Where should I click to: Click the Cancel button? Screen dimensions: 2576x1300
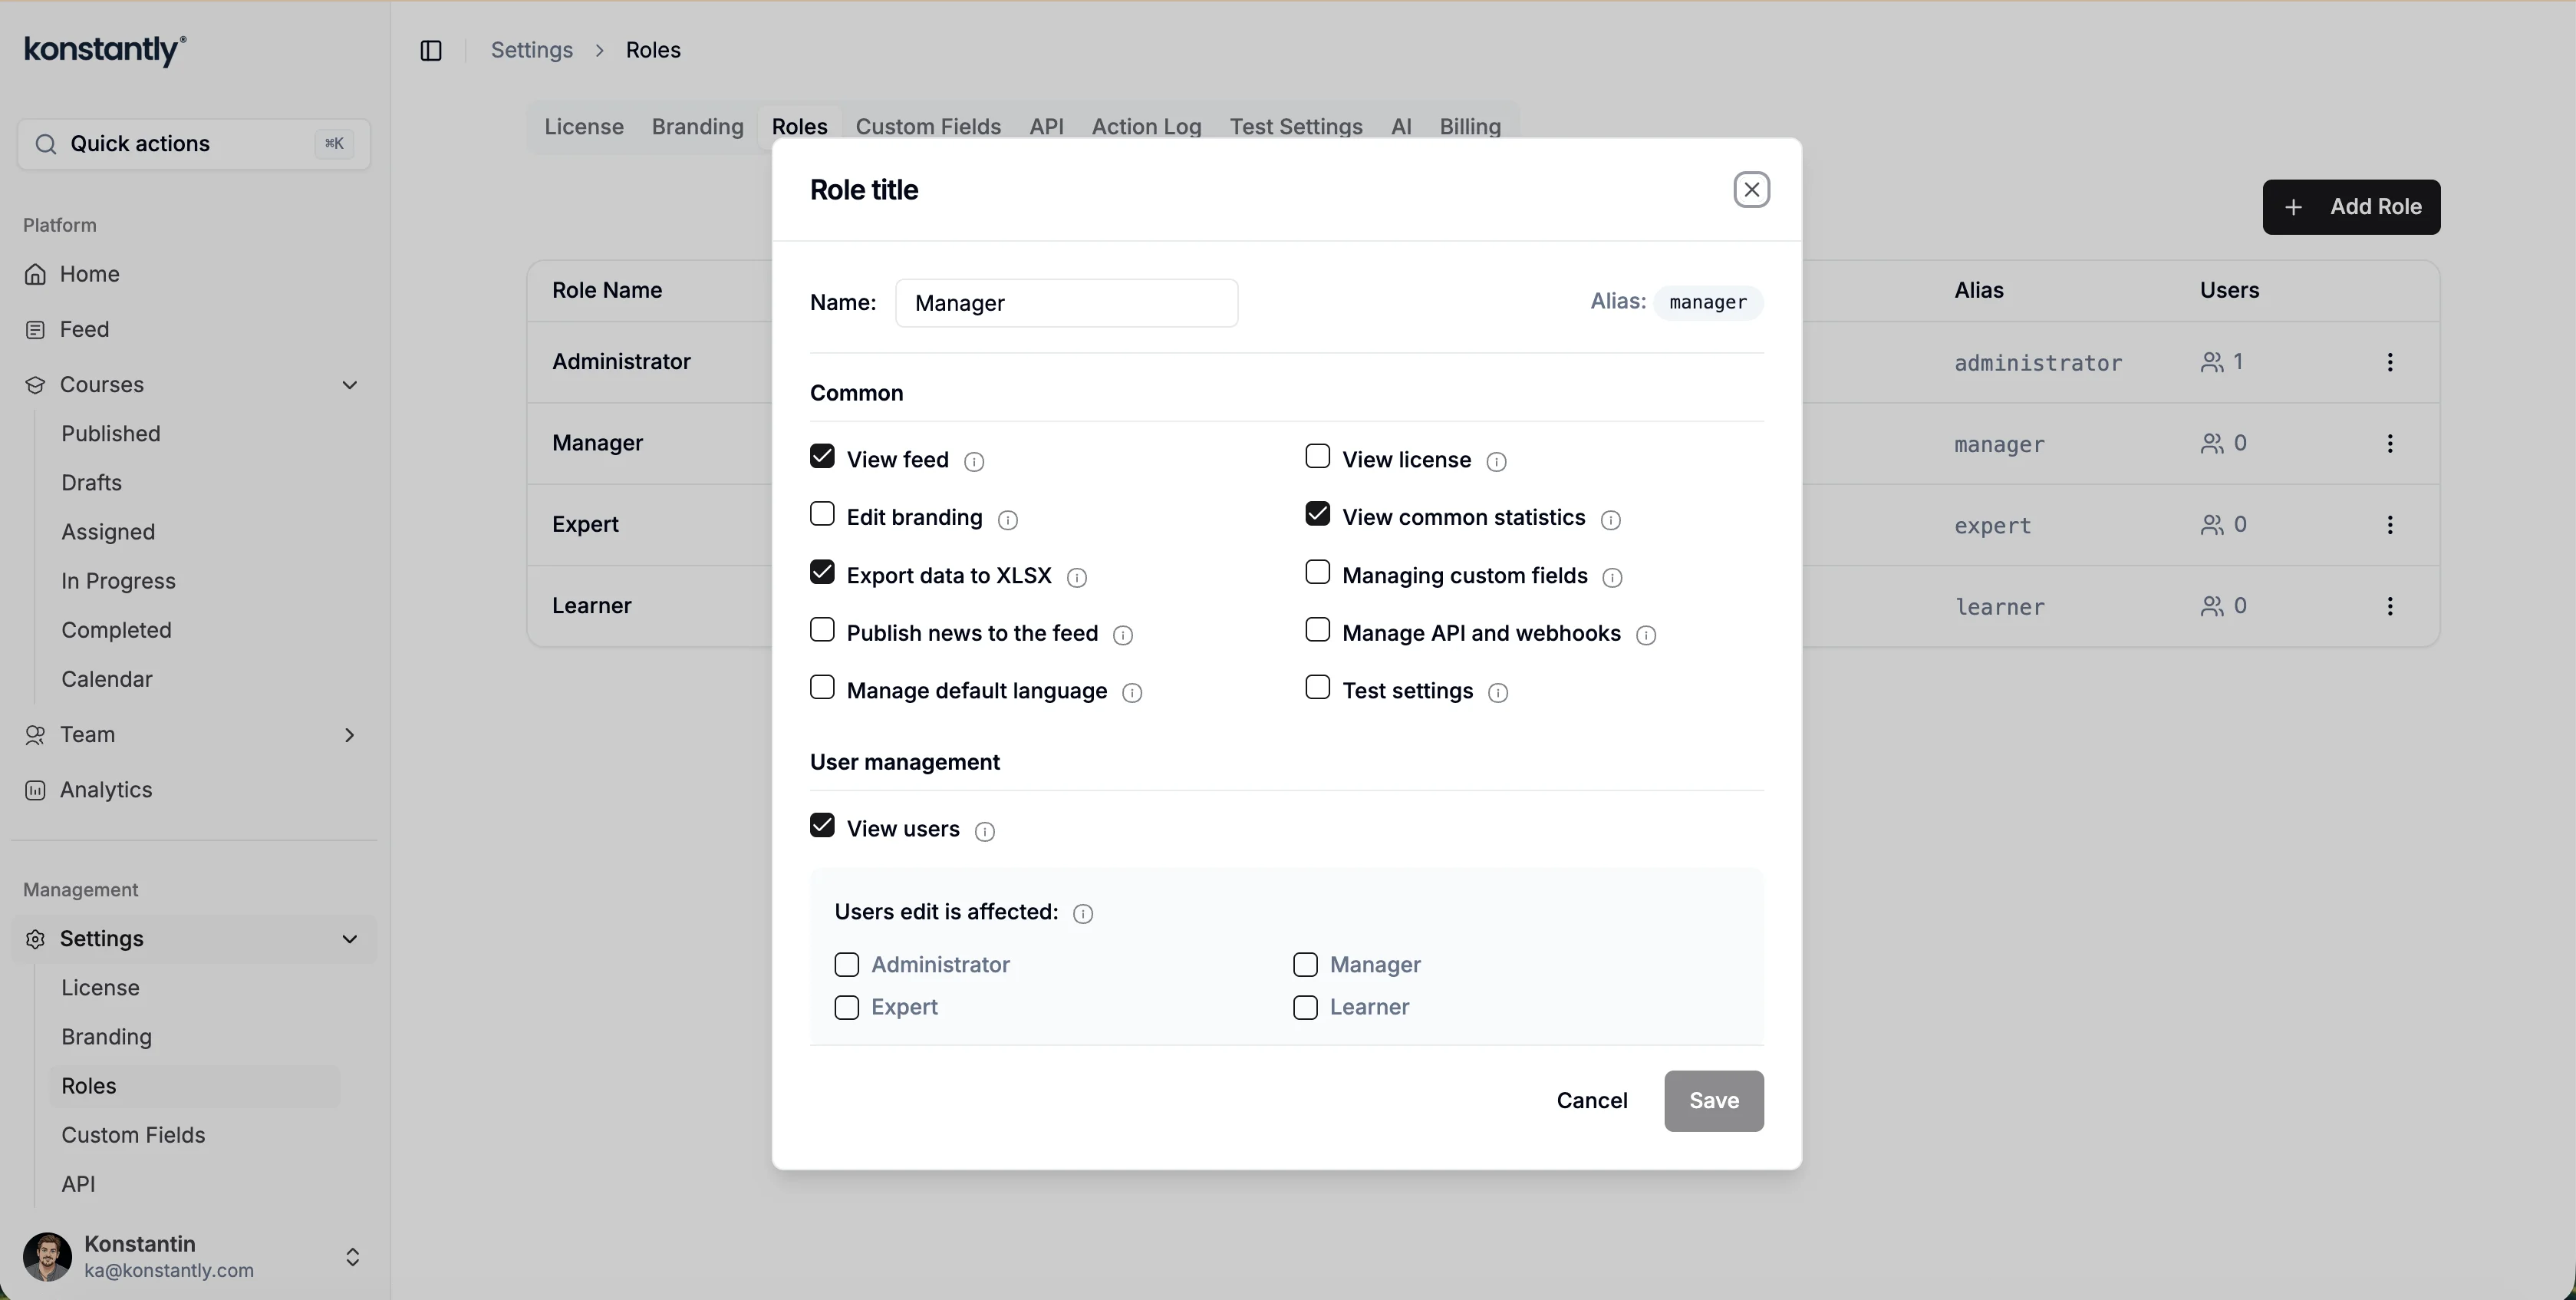[1592, 1100]
